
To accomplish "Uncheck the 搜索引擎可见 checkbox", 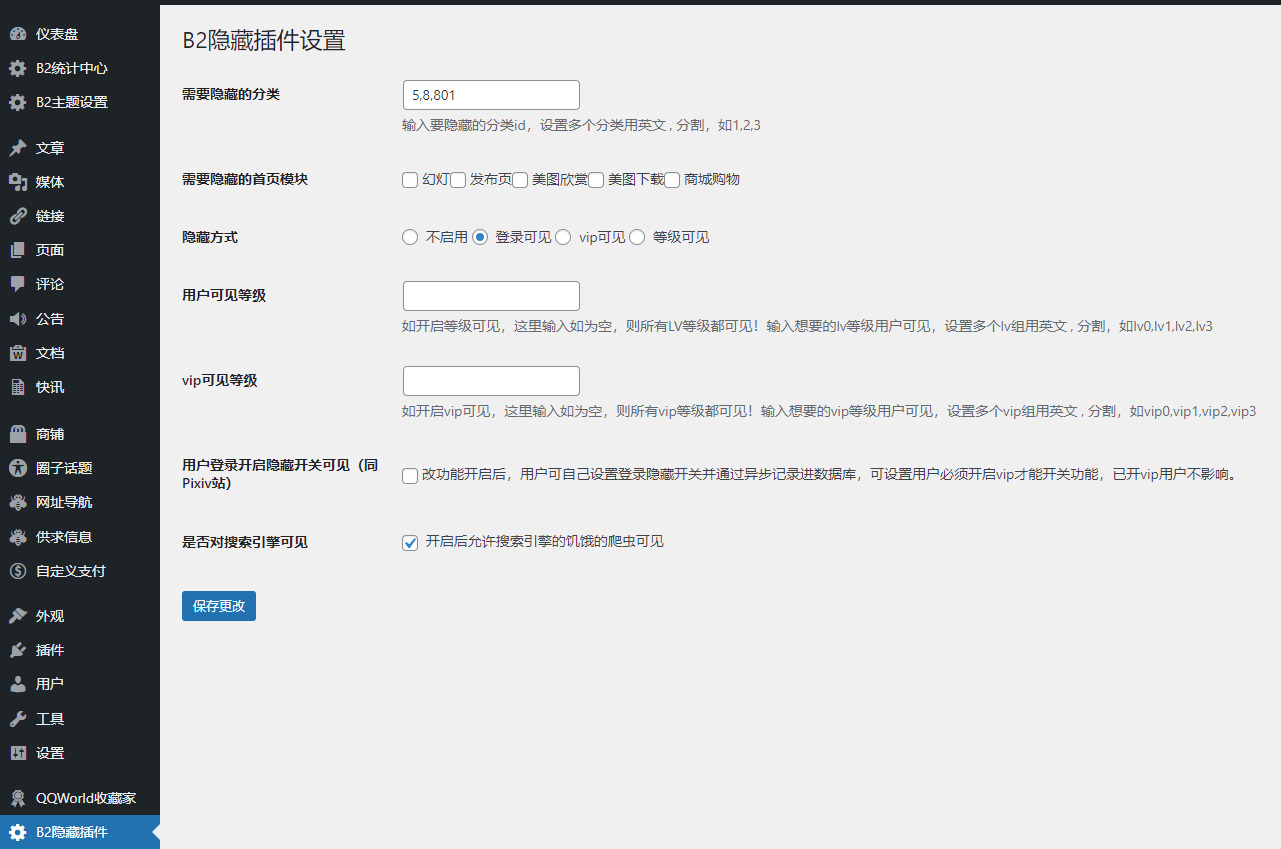I will [410, 543].
